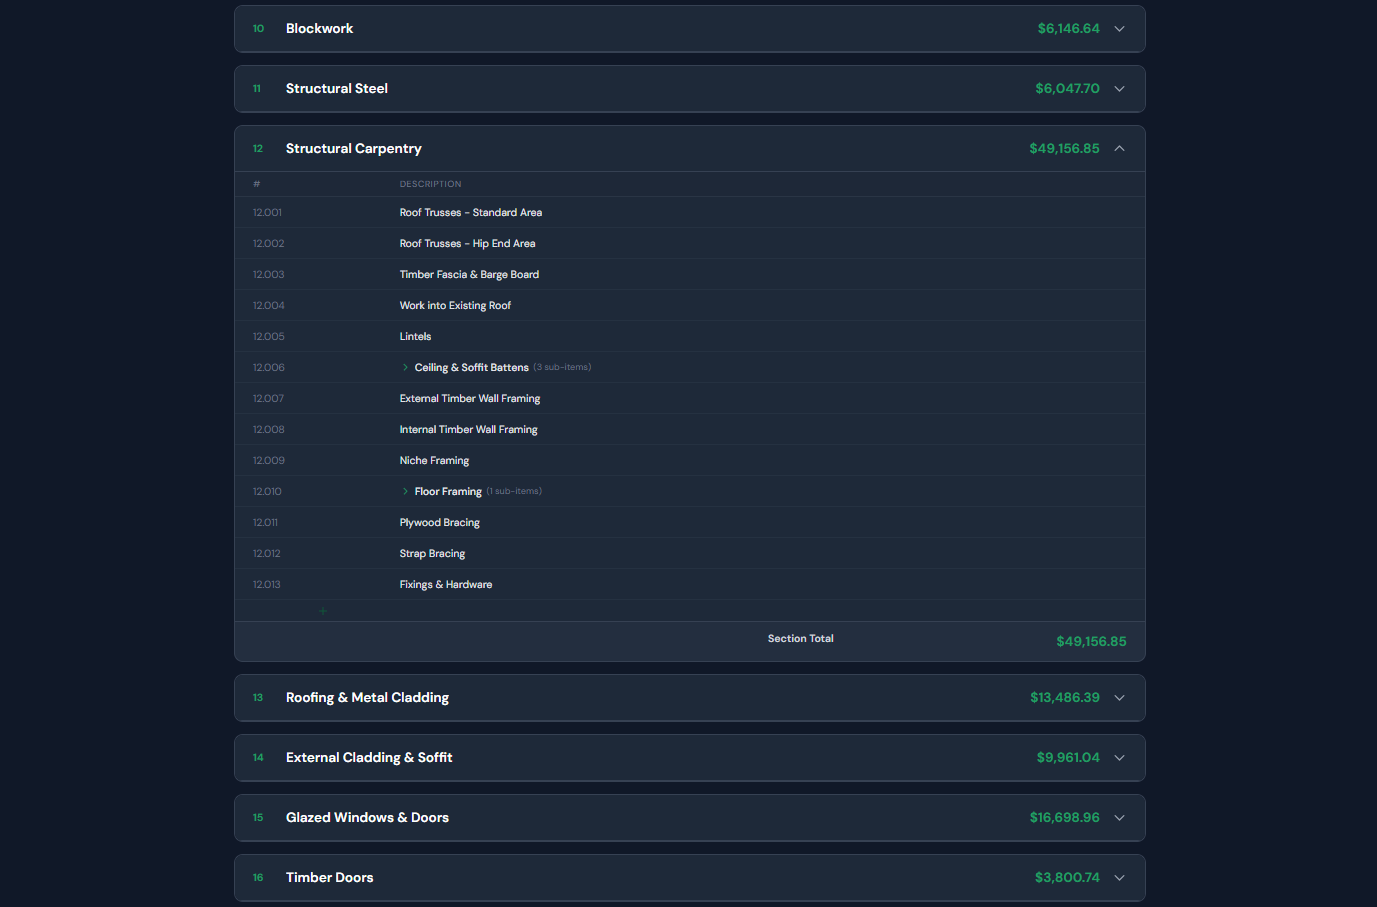Click the Timber Doors total $3,800.74
The height and width of the screenshot is (907, 1377).
point(1067,878)
